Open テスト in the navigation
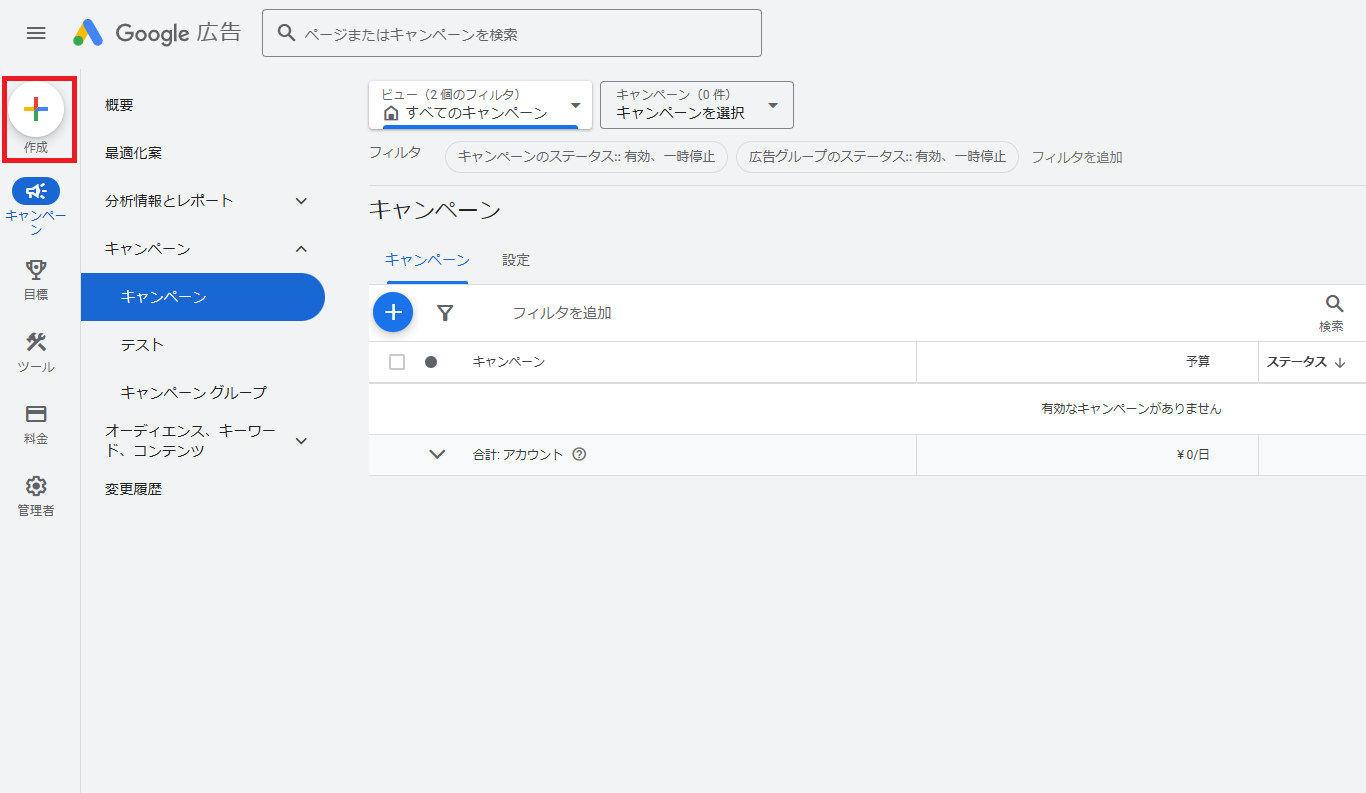This screenshot has height=793, width=1366. (x=142, y=345)
